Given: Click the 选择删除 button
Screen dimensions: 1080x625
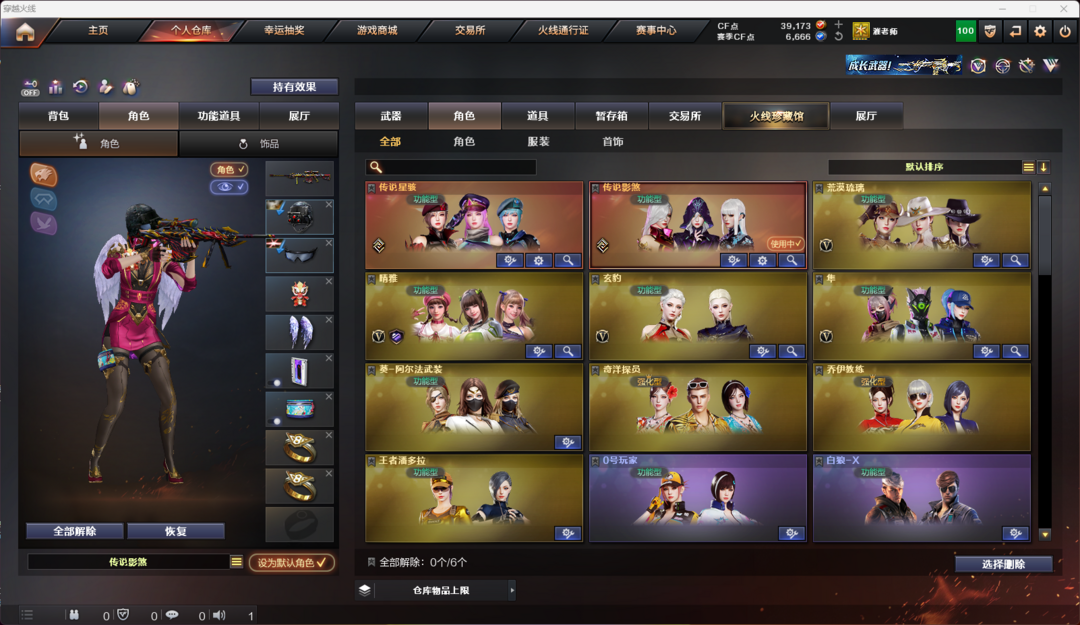Looking at the screenshot, I should pyautogui.click(x=1004, y=564).
